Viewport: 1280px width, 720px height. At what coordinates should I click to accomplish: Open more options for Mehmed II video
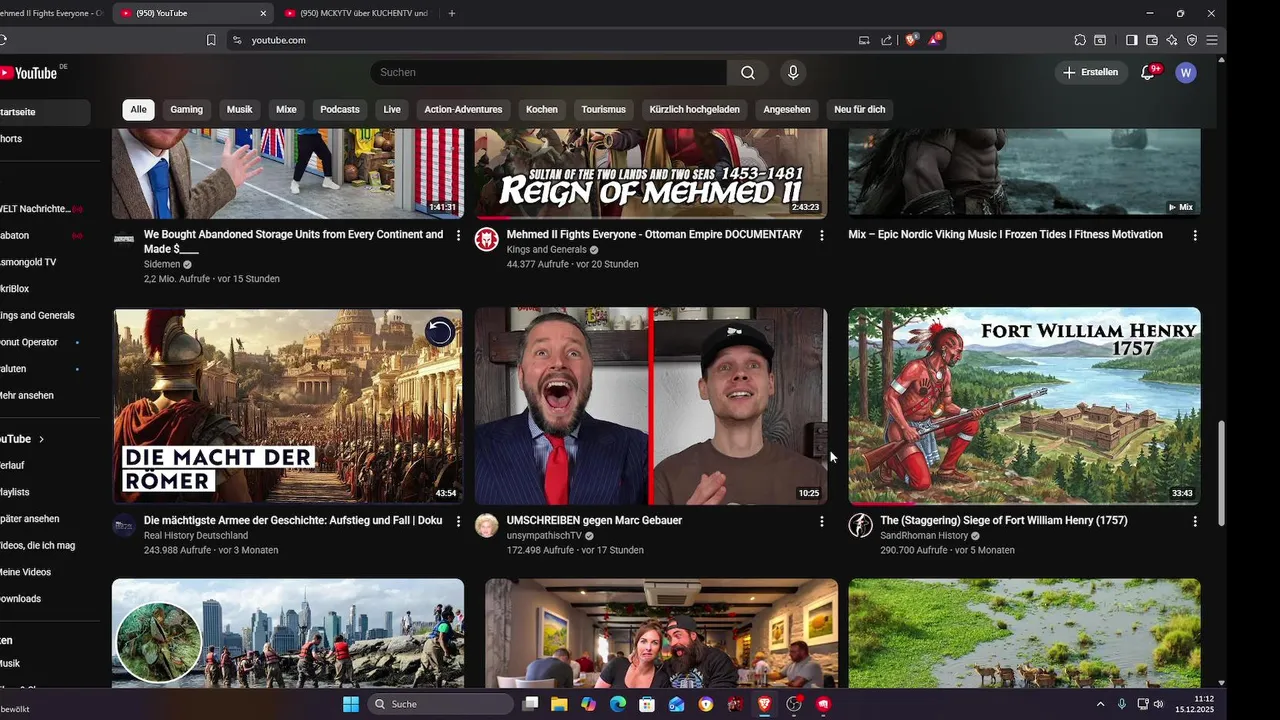[822, 235]
